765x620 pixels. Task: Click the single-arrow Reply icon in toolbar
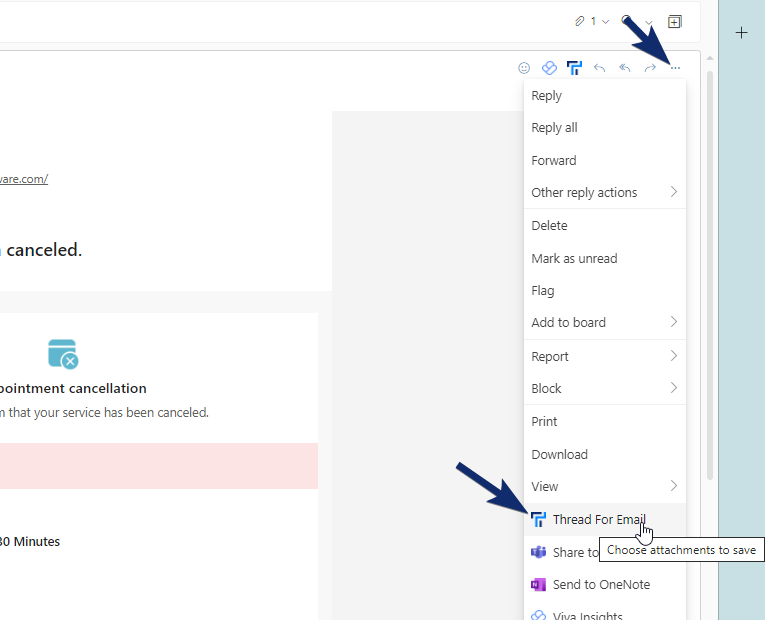click(x=600, y=68)
